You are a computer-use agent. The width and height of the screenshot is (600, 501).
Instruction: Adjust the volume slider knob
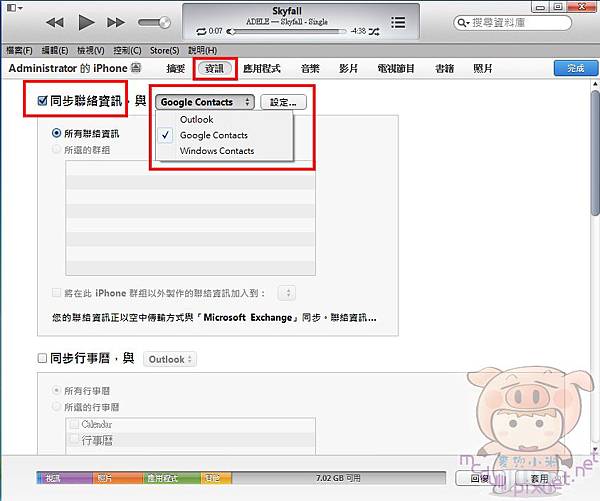(165, 23)
